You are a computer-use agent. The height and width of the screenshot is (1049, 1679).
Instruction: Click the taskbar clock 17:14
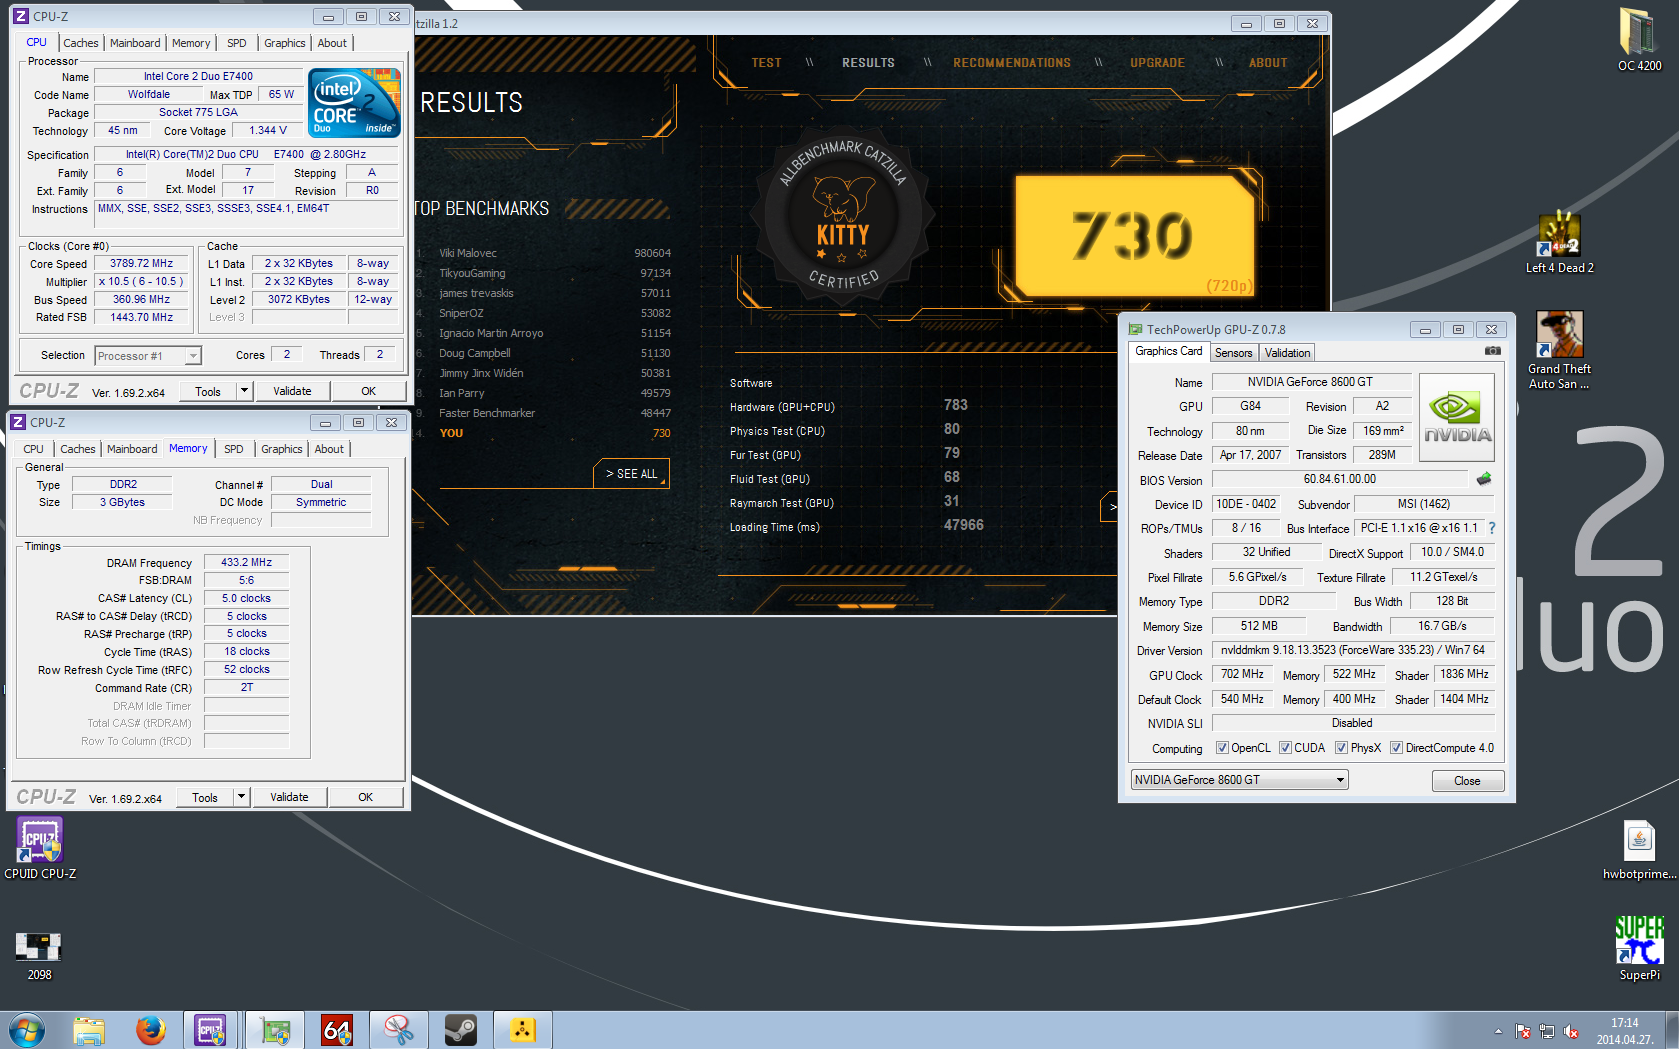pyautogui.click(x=1624, y=1023)
